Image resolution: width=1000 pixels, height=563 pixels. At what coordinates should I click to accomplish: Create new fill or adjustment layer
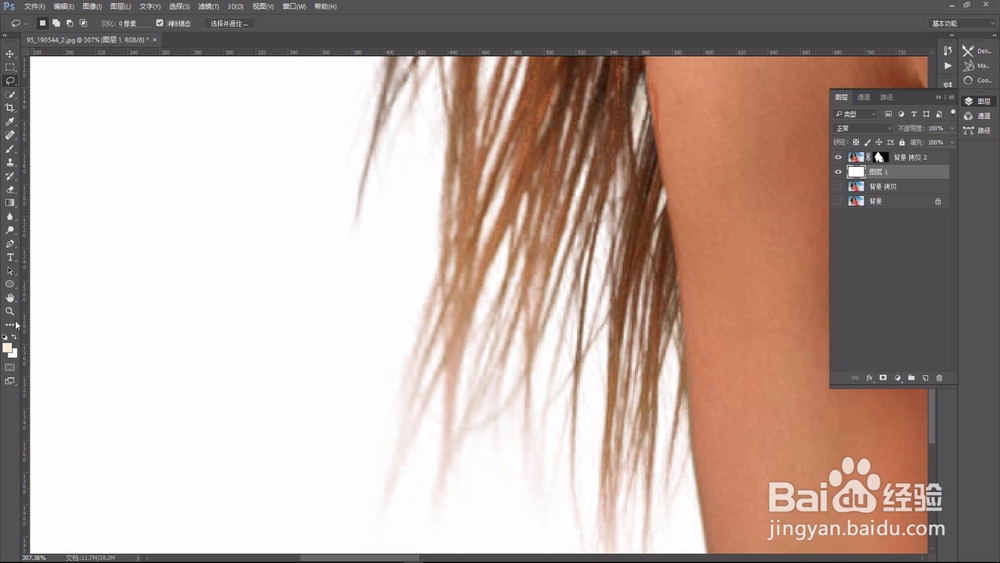tap(897, 377)
